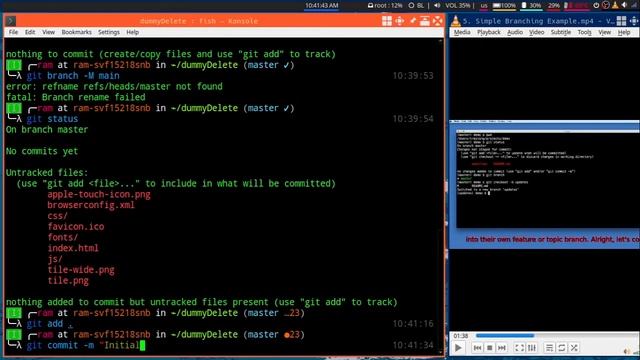
Task: Open VLC's Help menu
Action: [x=624, y=32]
